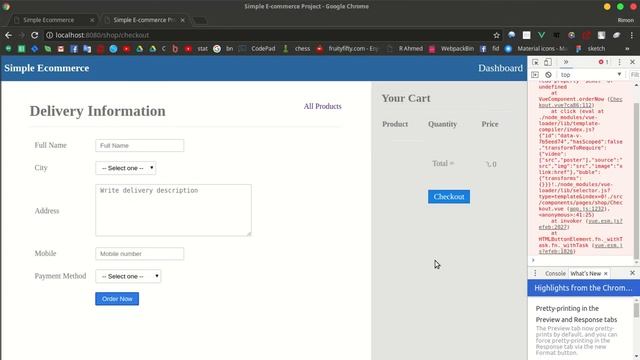This screenshot has height=360, width=640.
Task: Switch to the Console drawer tab
Action: 555,273
